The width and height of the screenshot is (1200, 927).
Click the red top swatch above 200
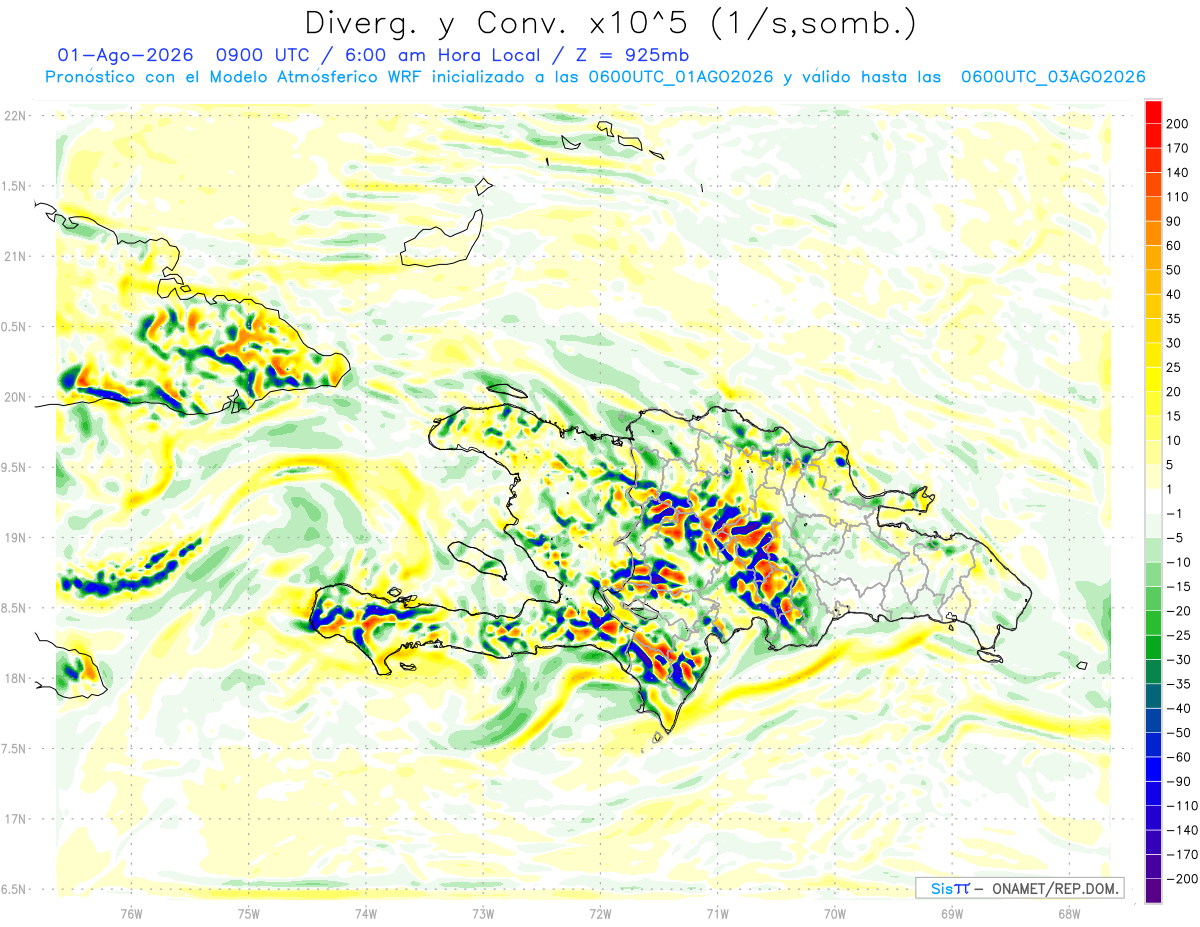(x=1153, y=112)
